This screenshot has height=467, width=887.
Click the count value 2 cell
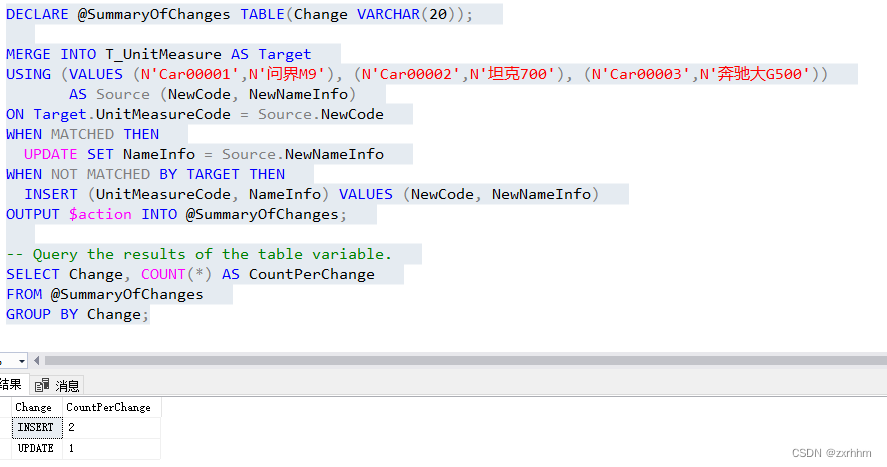(x=110, y=427)
